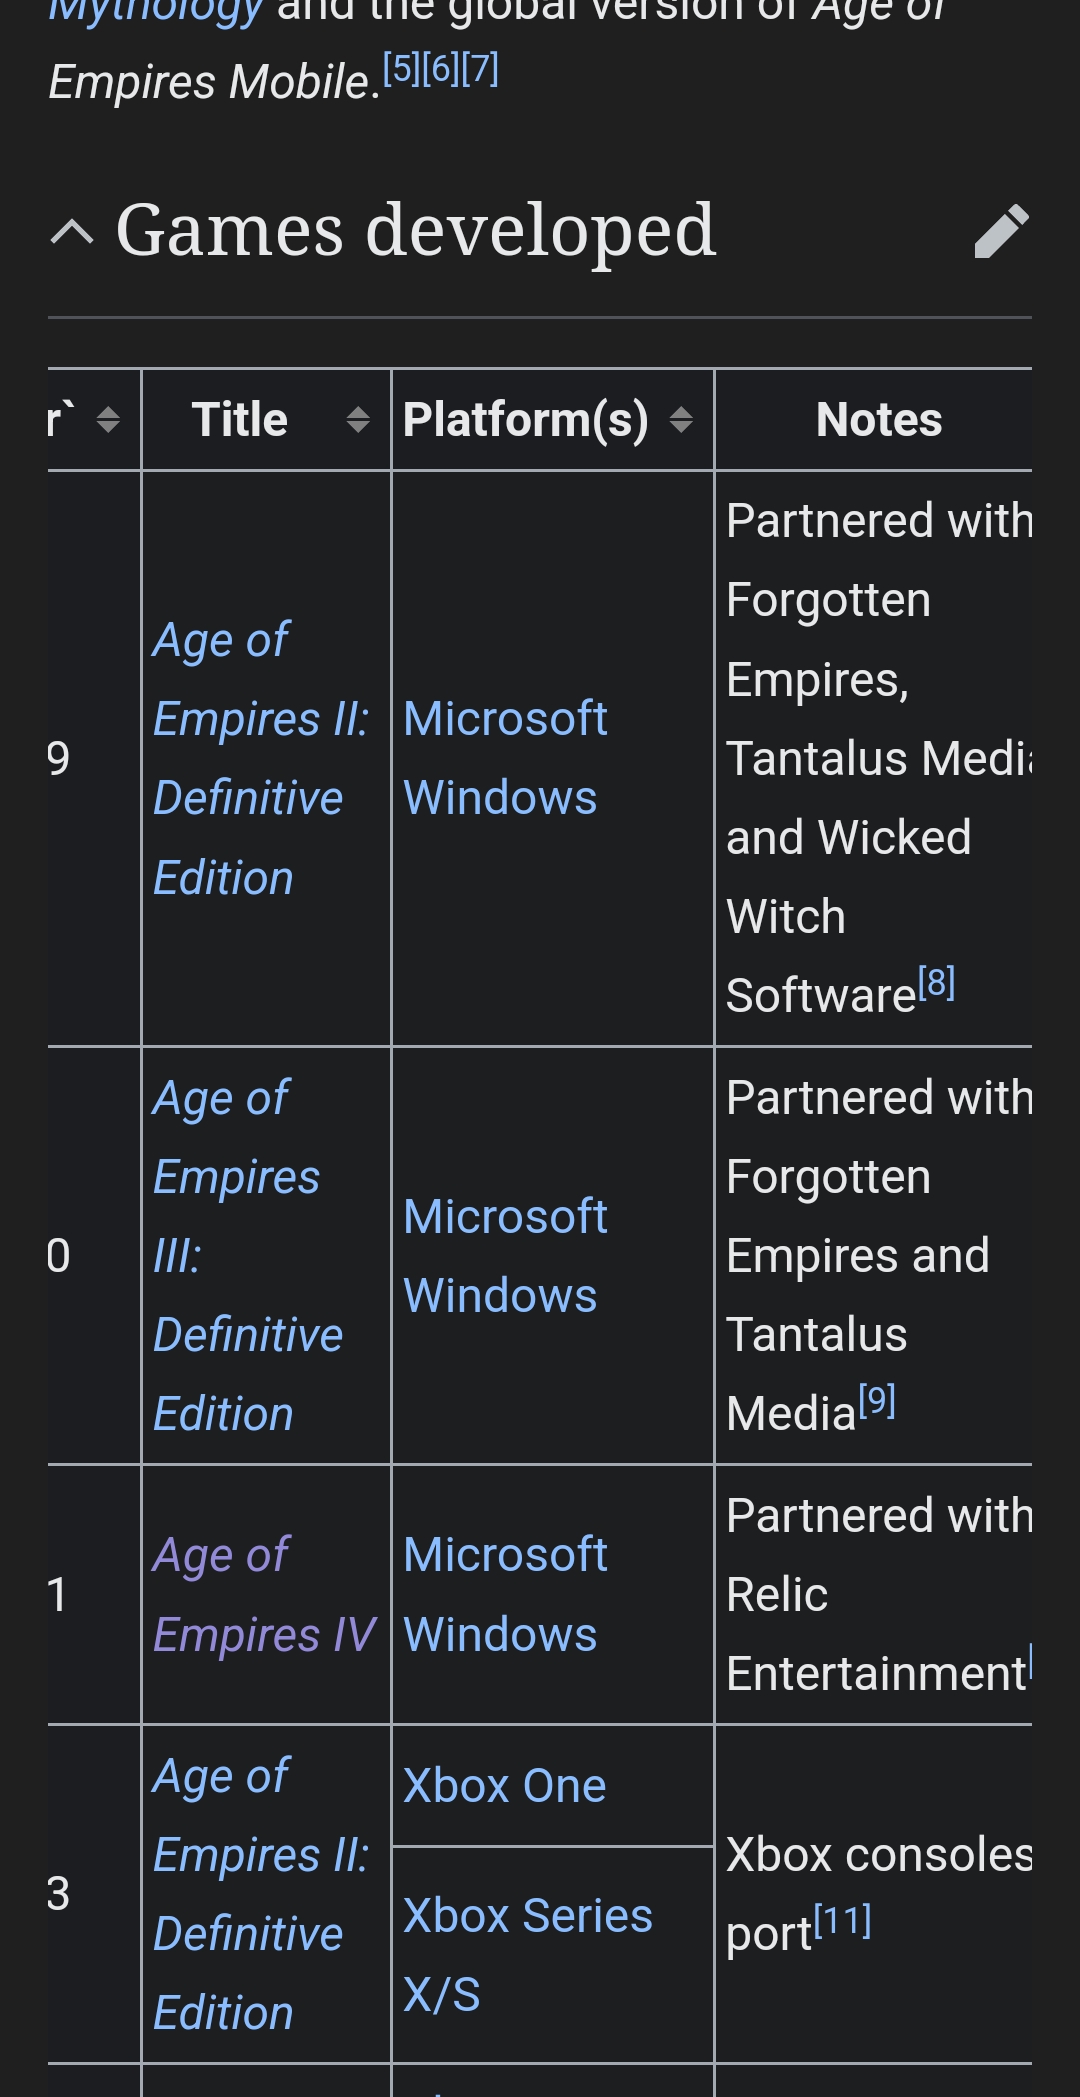
Task: Open Microsoft Windows link in Age of Empires IV row
Action: [505, 1595]
